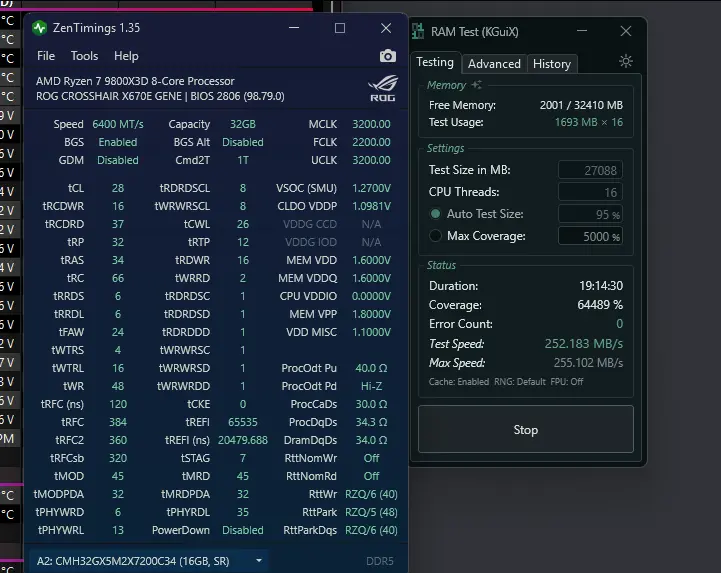Image resolution: width=721 pixels, height=573 pixels.
Task: Click the tREFI value 65535
Action: point(243,422)
